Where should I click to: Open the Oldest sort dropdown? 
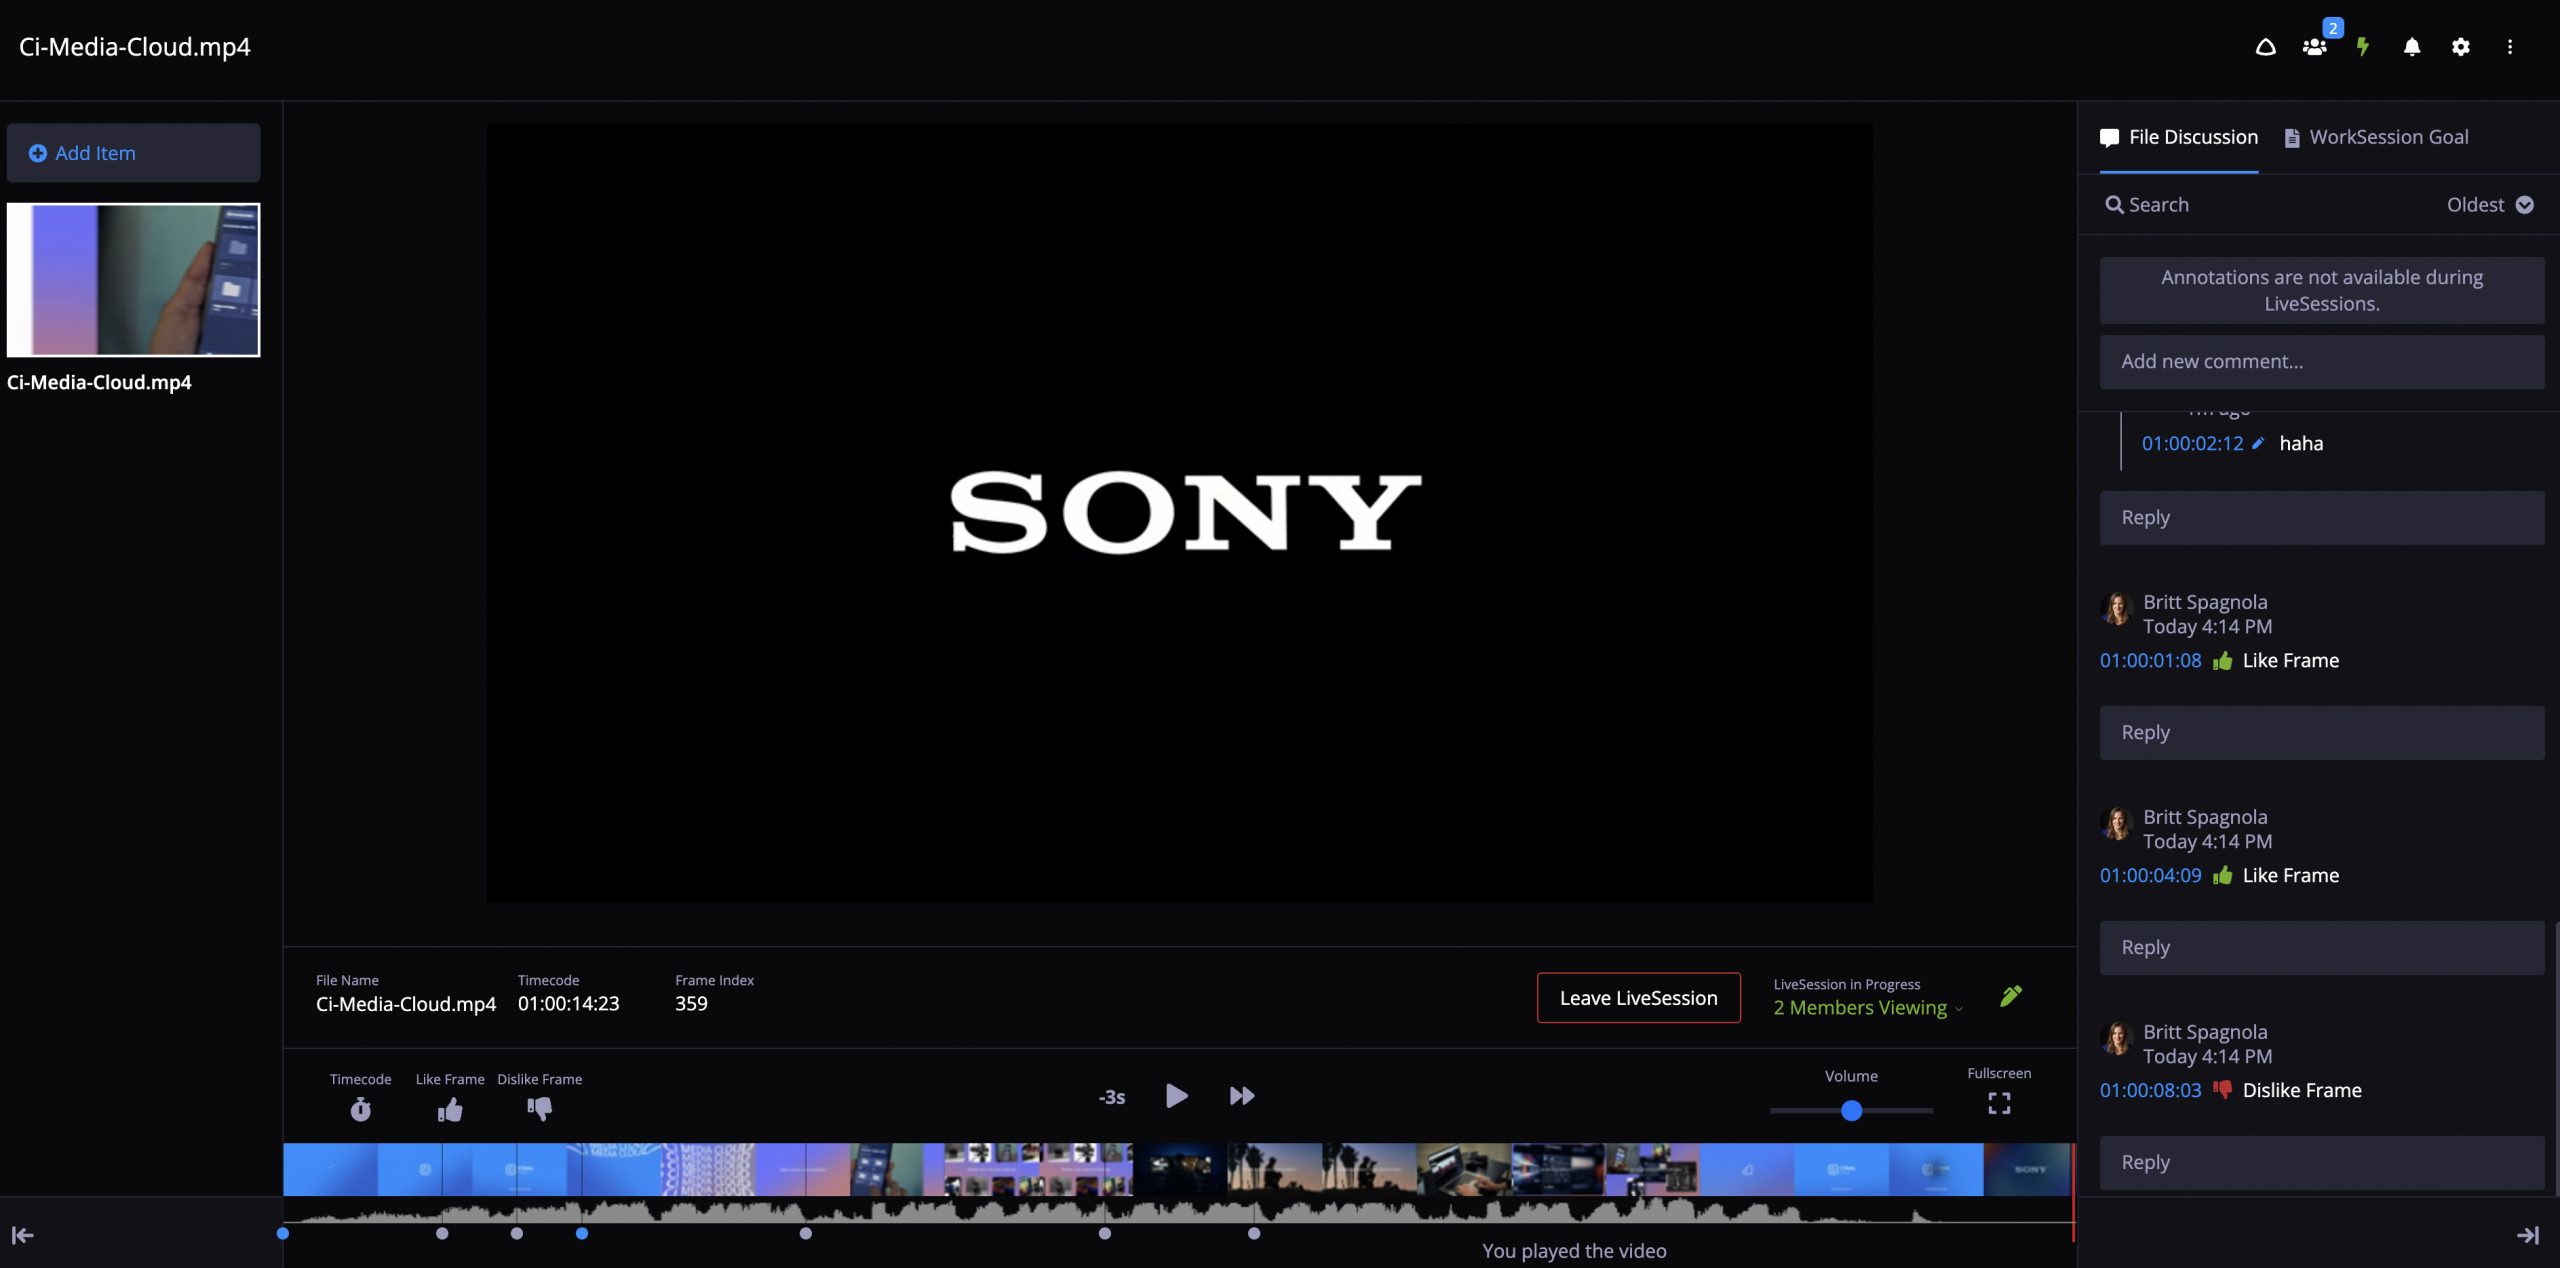point(2490,205)
